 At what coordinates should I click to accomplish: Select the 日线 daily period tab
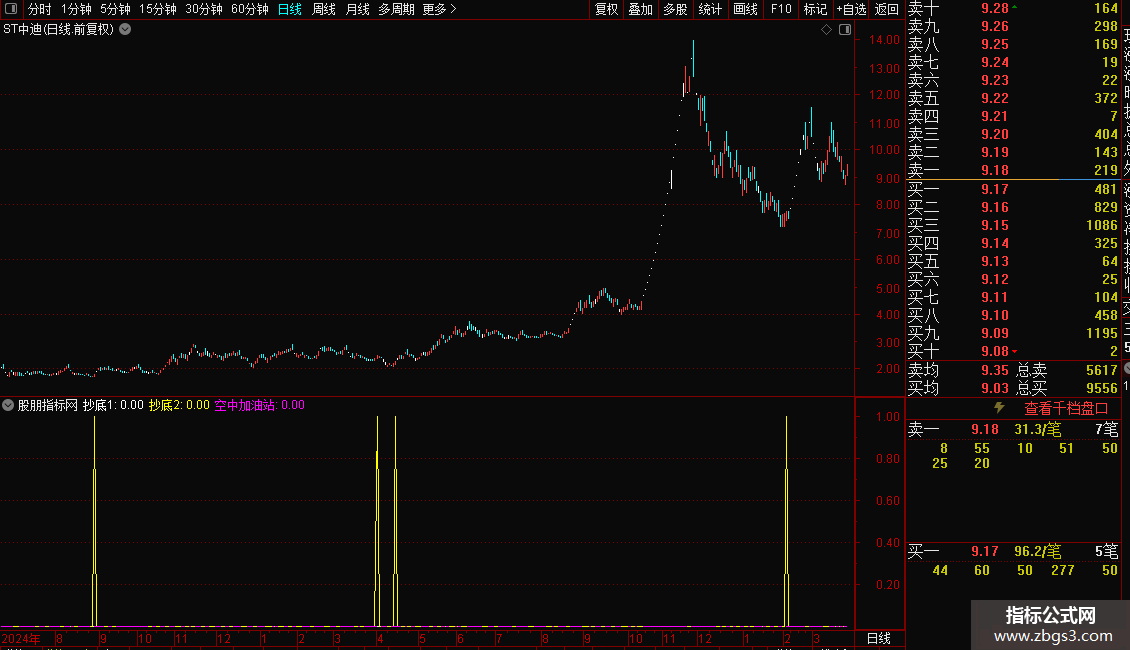[x=290, y=9]
